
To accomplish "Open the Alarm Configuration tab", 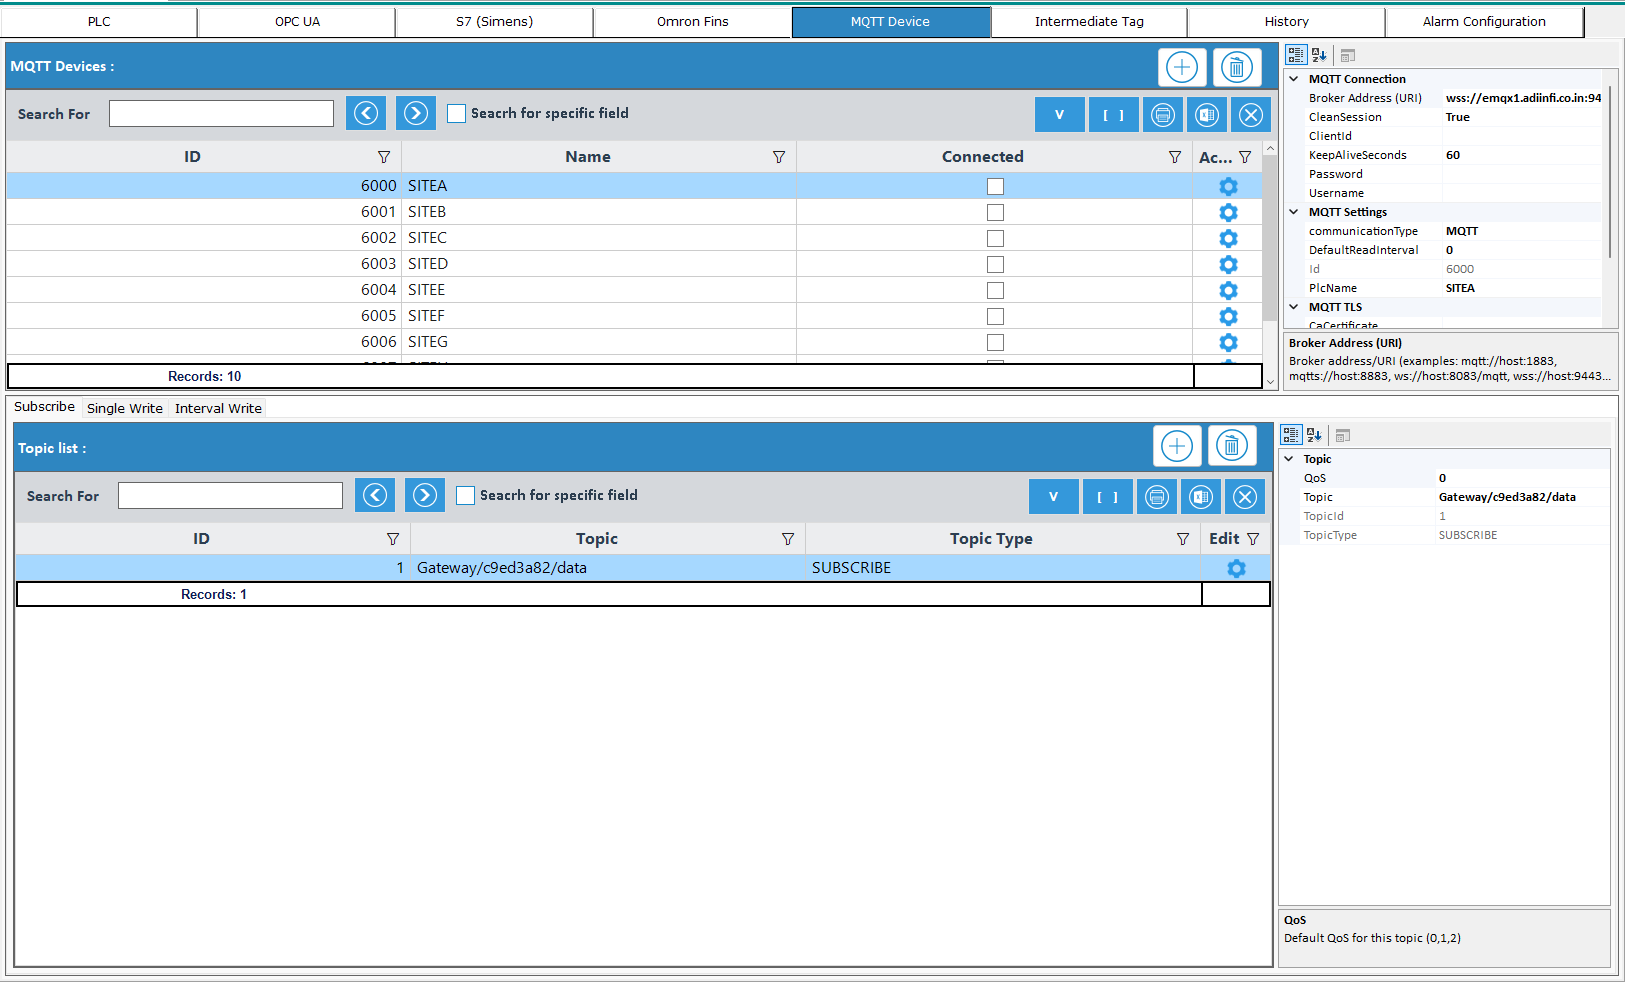I will [x=1483, y=22].
